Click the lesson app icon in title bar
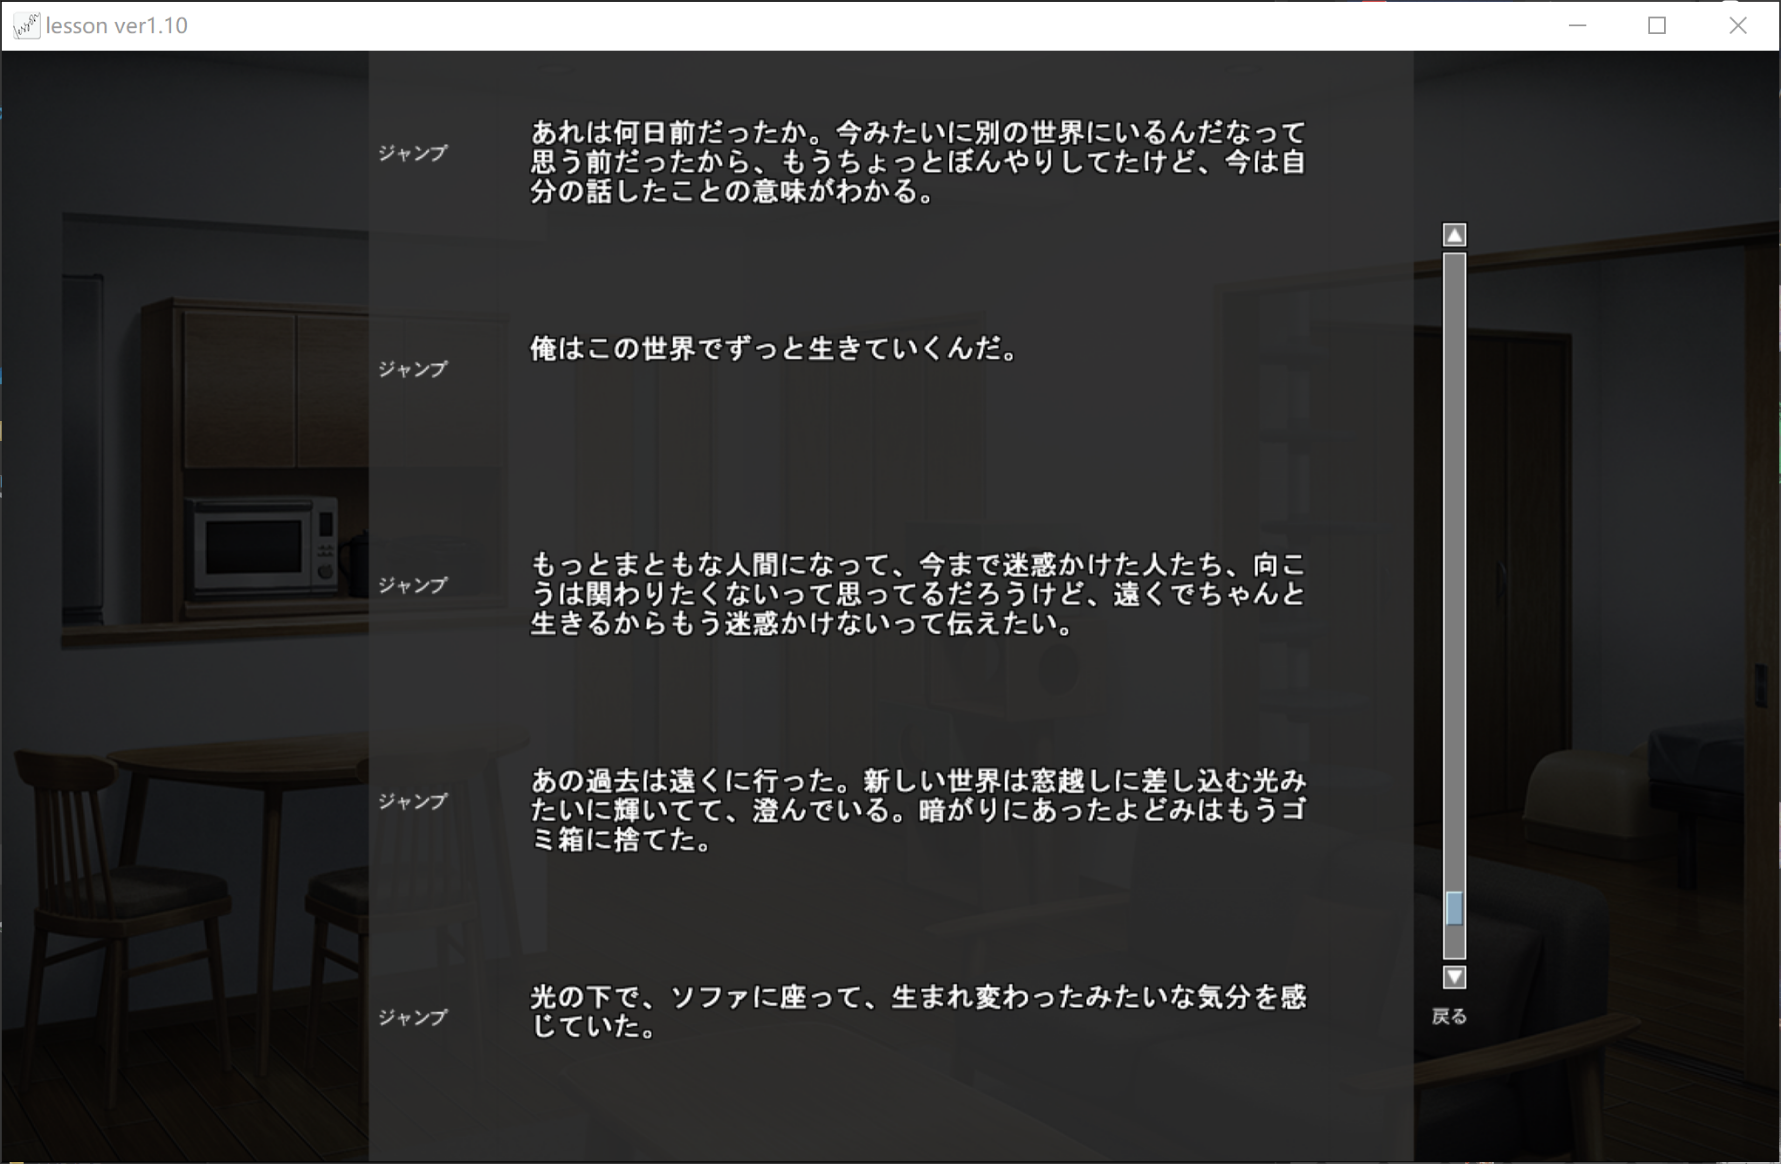 (x=26, y=26)
